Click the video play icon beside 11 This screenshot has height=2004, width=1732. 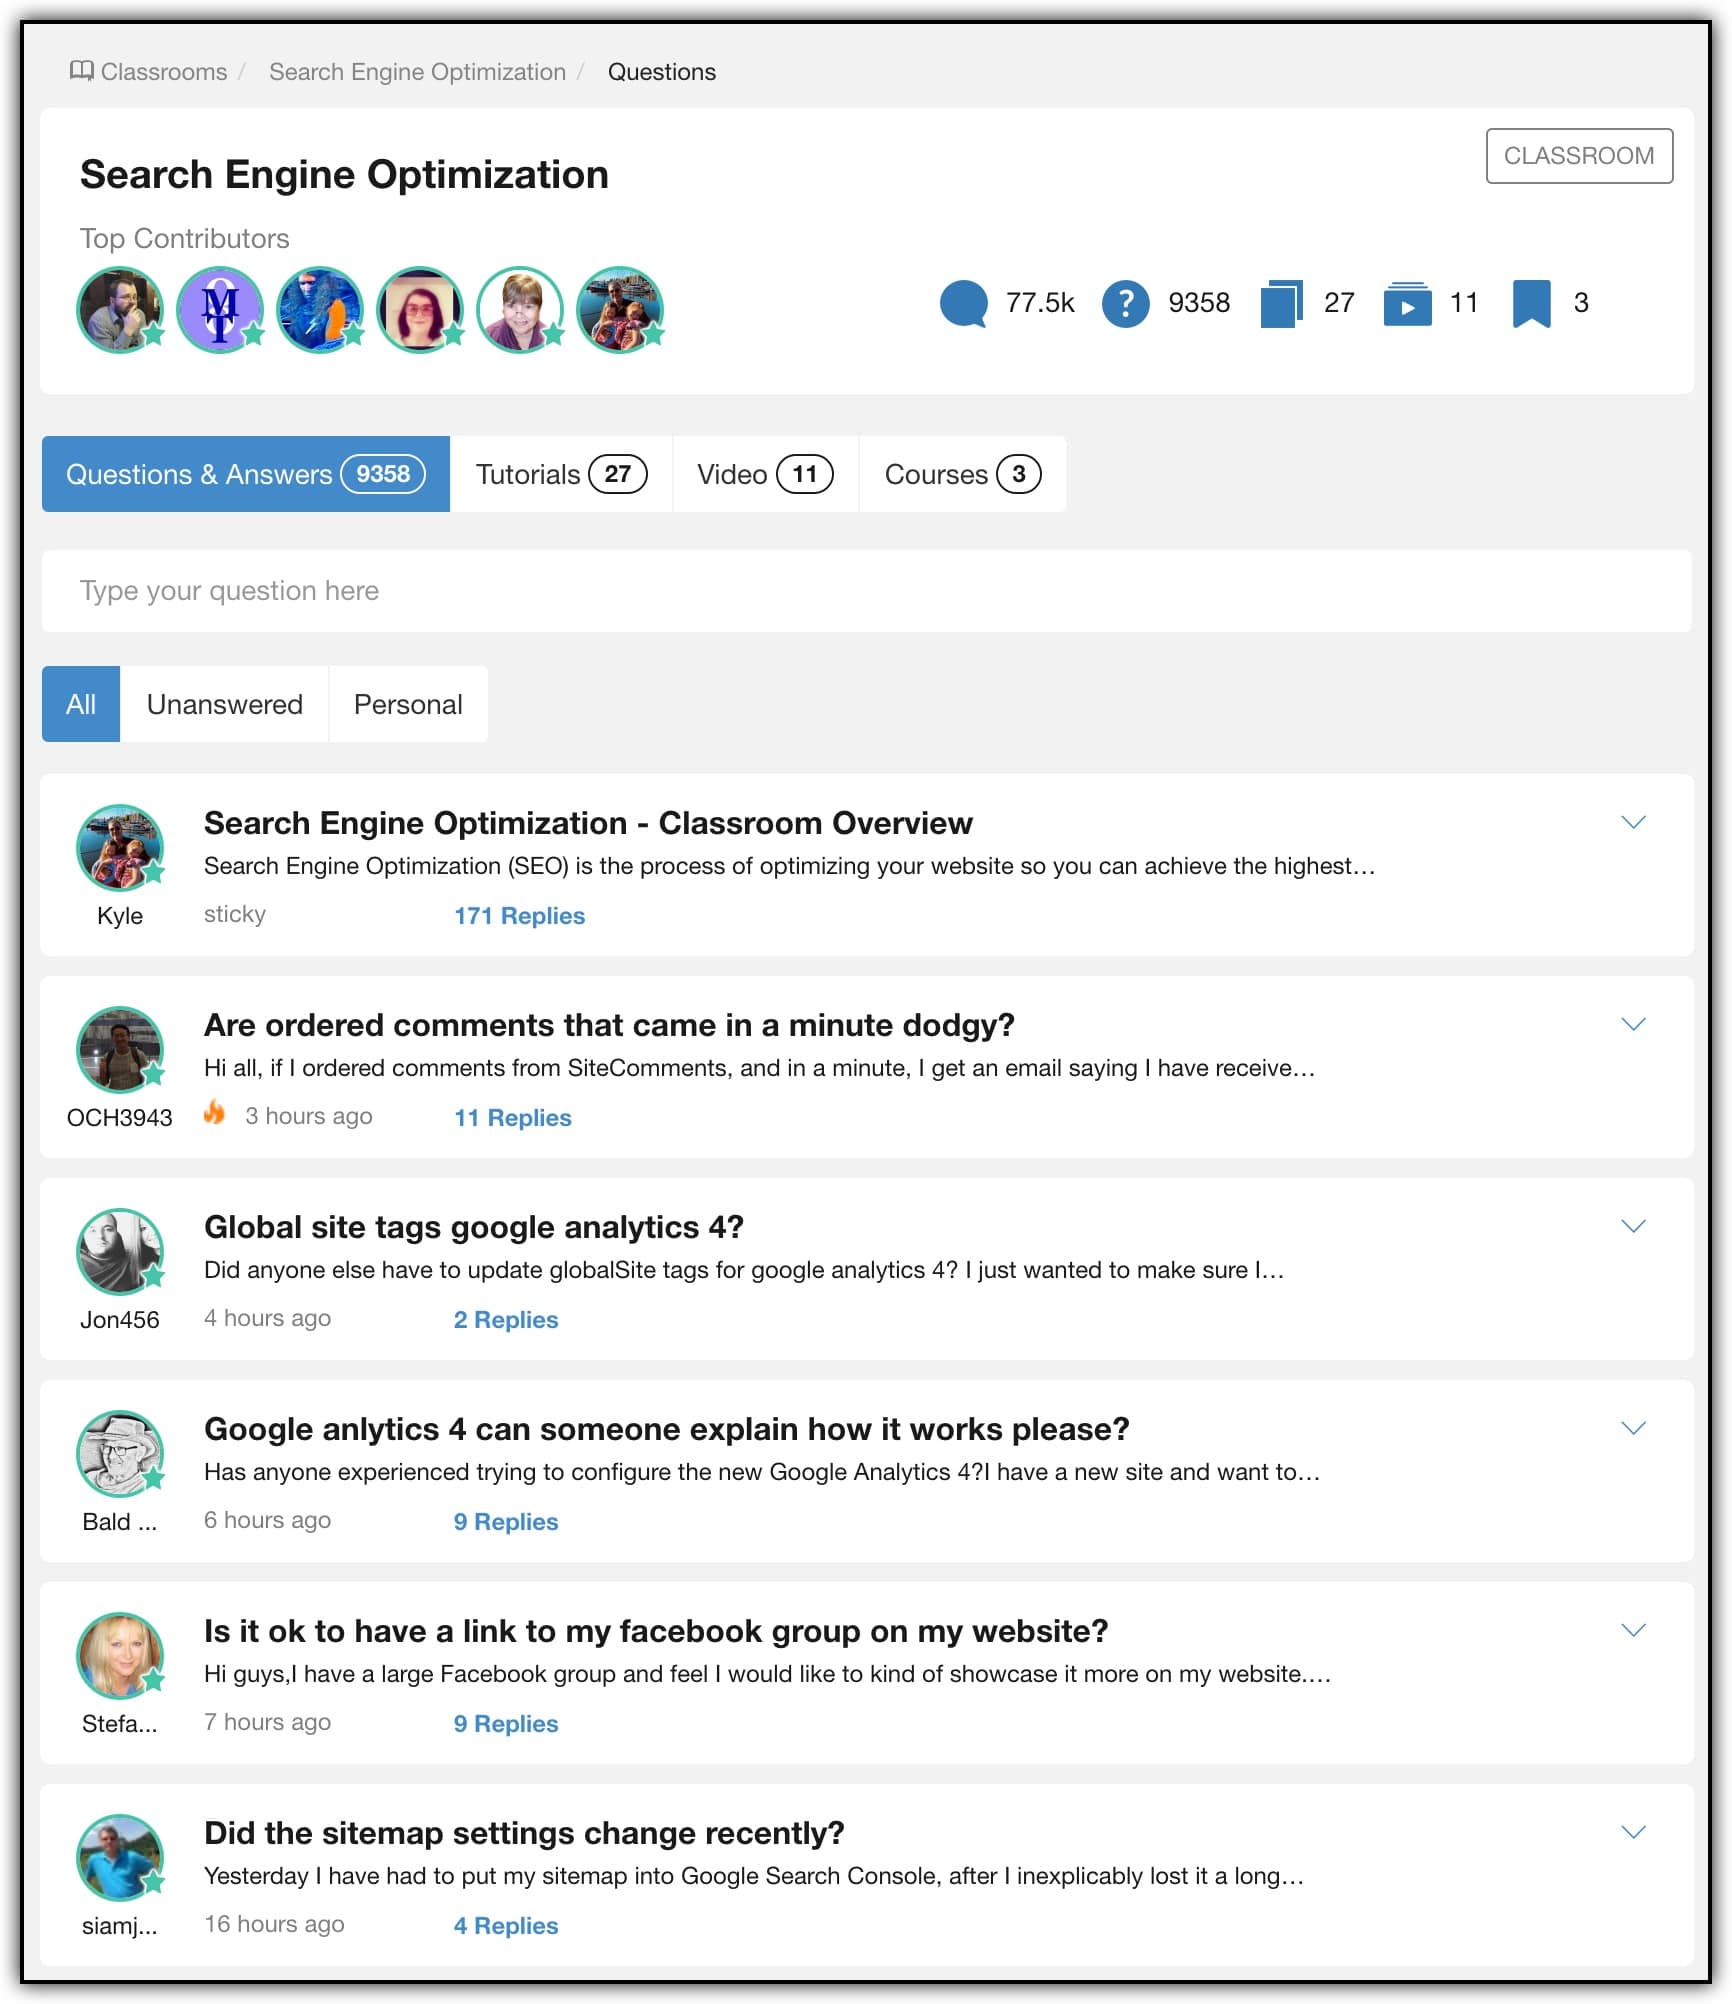pyautogui.click(x=1407, y=303)
